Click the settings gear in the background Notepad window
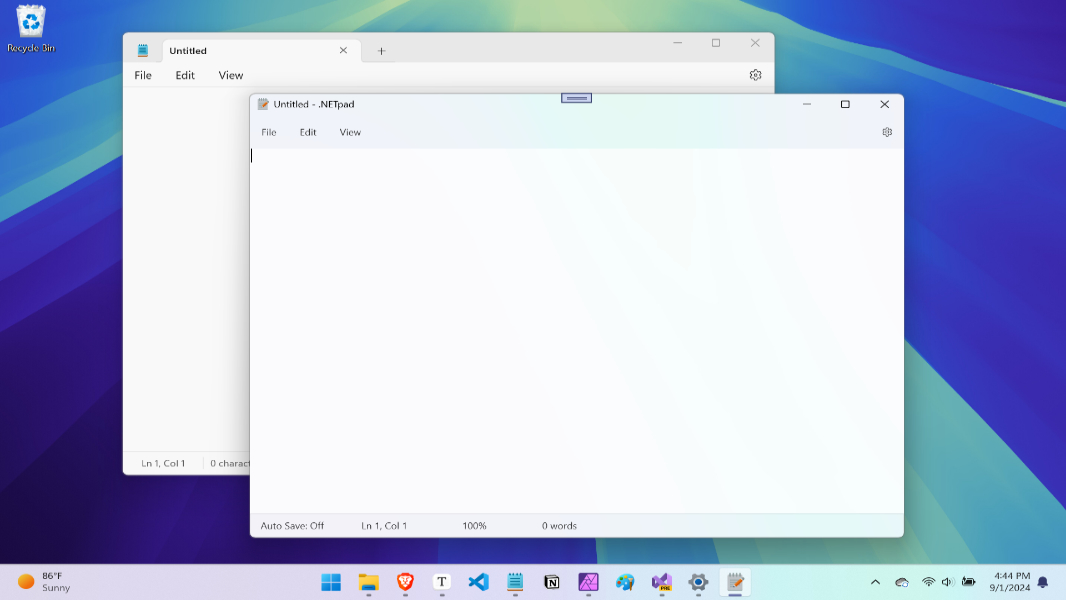This screenshot has width=1066, height=600. click(x=755, y=74)
